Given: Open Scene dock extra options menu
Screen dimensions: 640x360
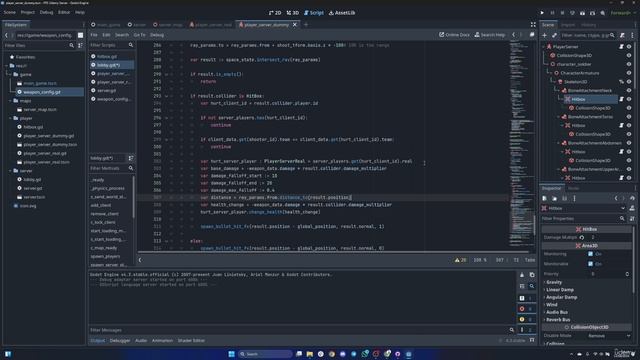Looking at the screenshot, I should tap(632, 36).
